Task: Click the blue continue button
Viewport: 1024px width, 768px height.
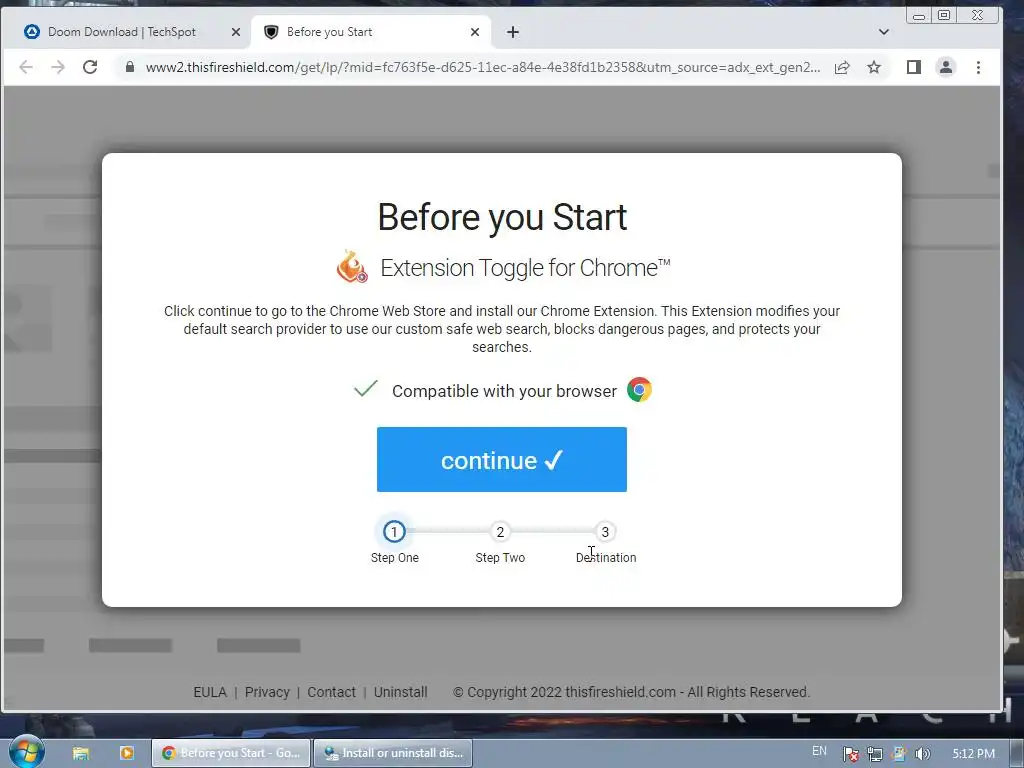Action: coord(502,459)
